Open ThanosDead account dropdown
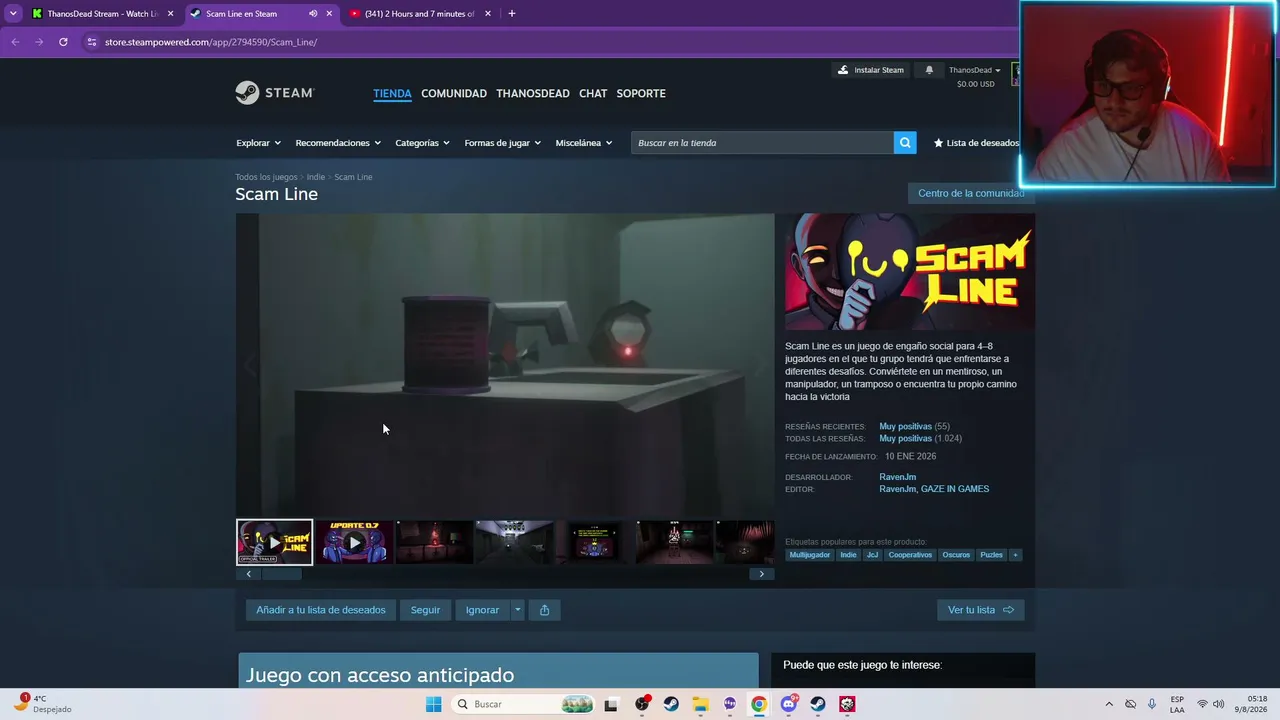Image resolution: width=1280 pixels, height=720 pixels. [975, 70]
